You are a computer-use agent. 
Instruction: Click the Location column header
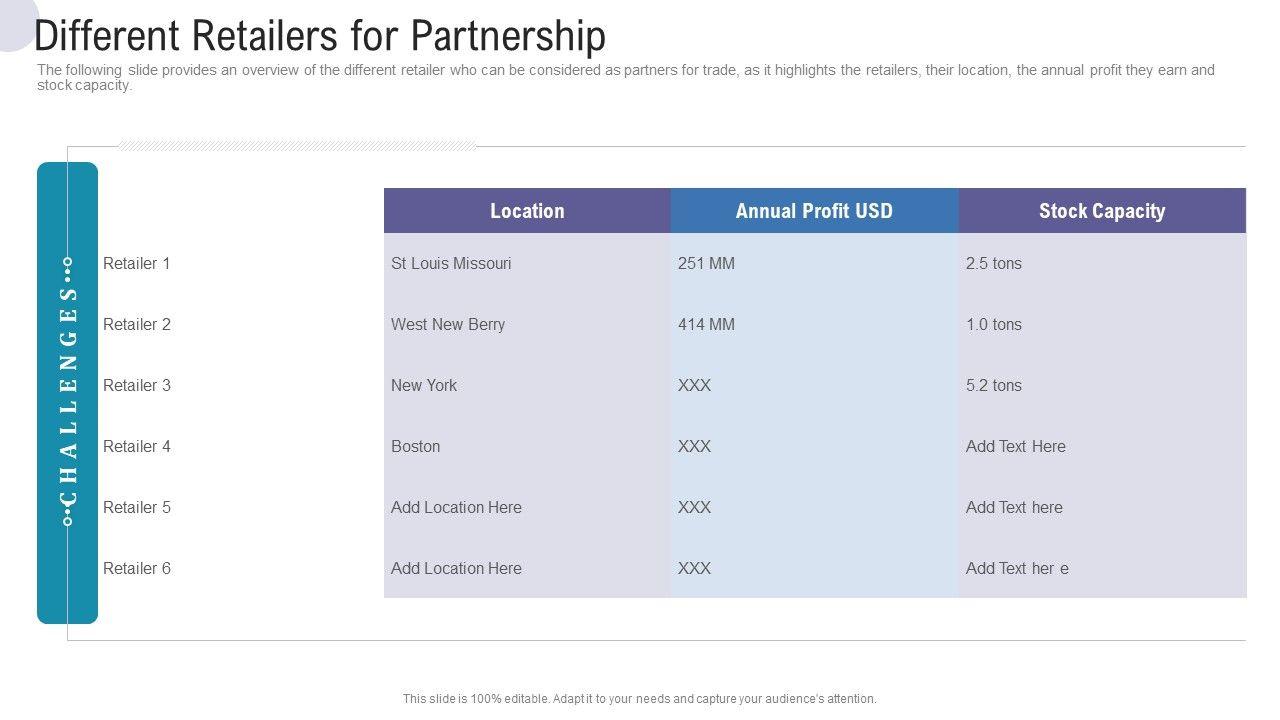[527, 211]
